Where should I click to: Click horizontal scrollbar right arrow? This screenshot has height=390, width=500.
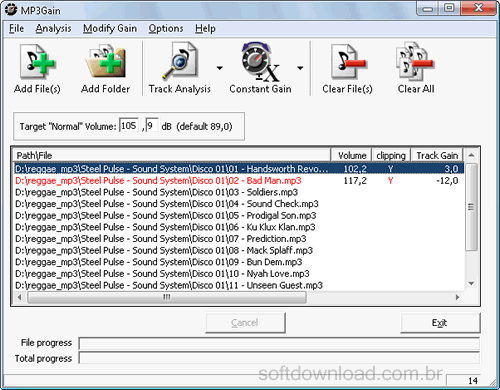tap(457, 297)
